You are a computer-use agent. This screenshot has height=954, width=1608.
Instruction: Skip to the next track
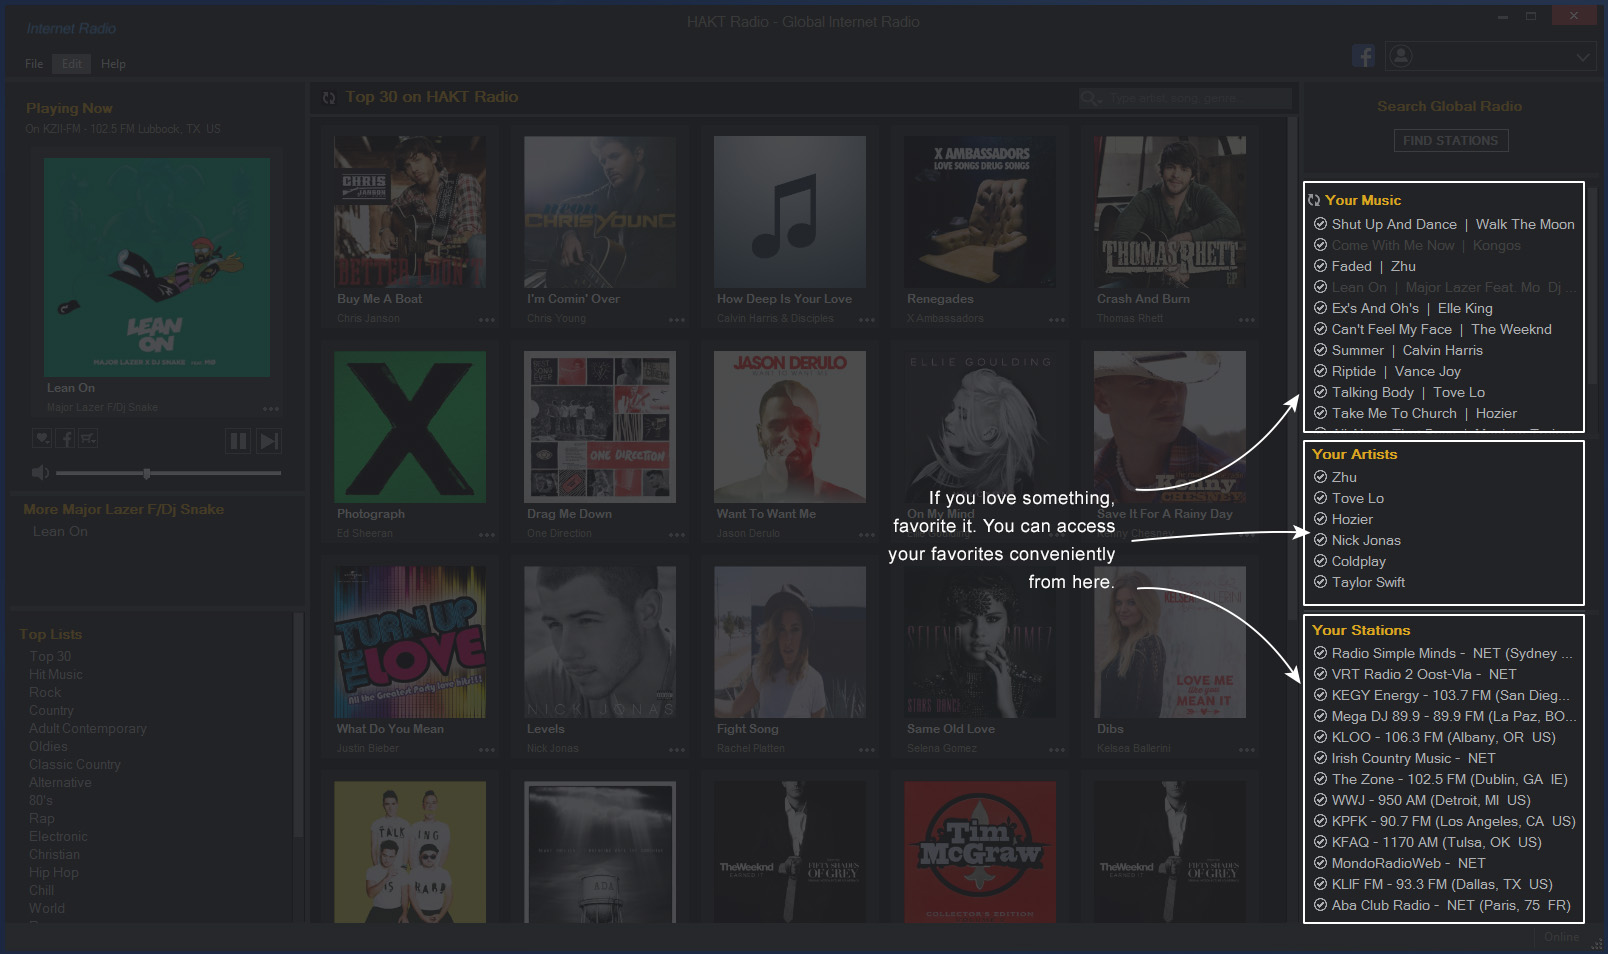point(269,441)
